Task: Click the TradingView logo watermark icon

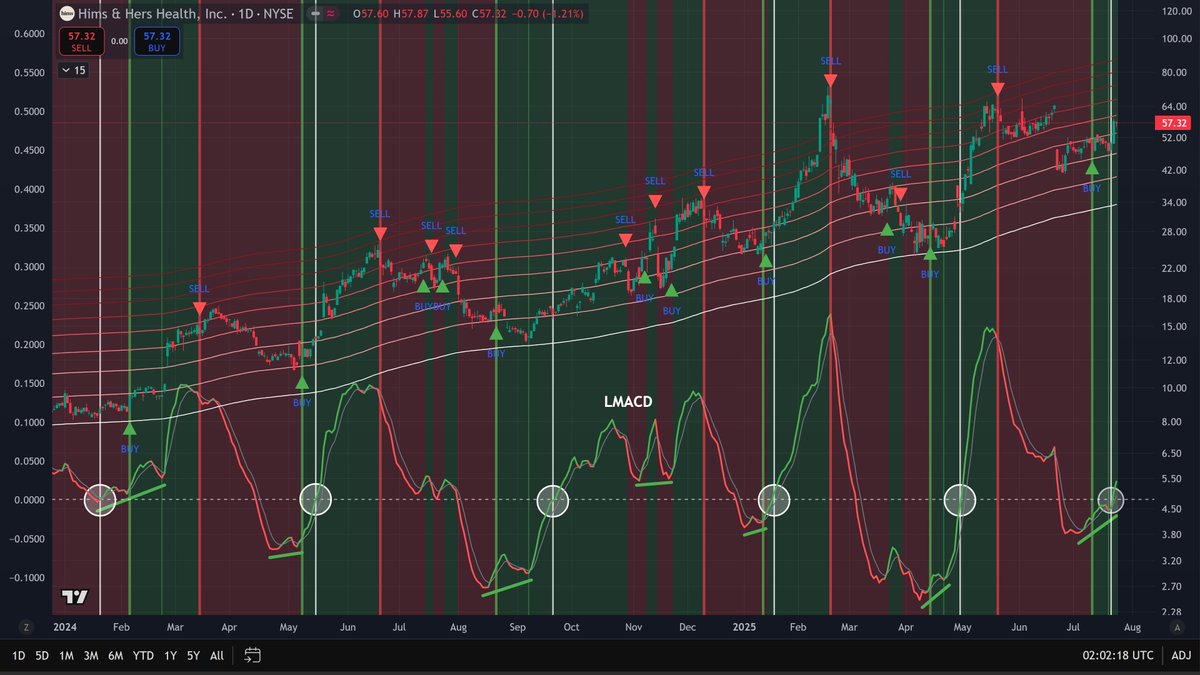Action: pos(74,597)
